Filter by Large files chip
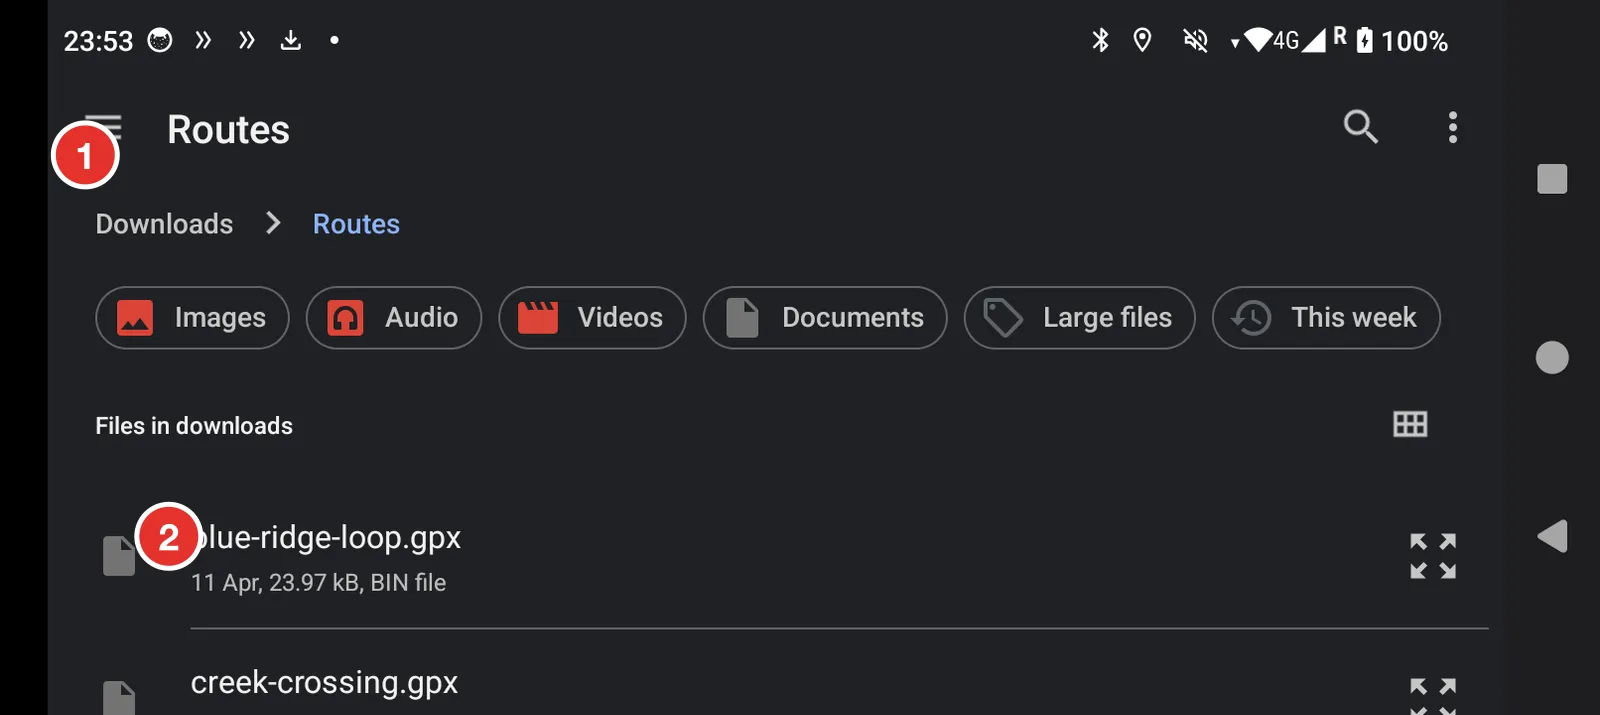 pos(1079,318)
